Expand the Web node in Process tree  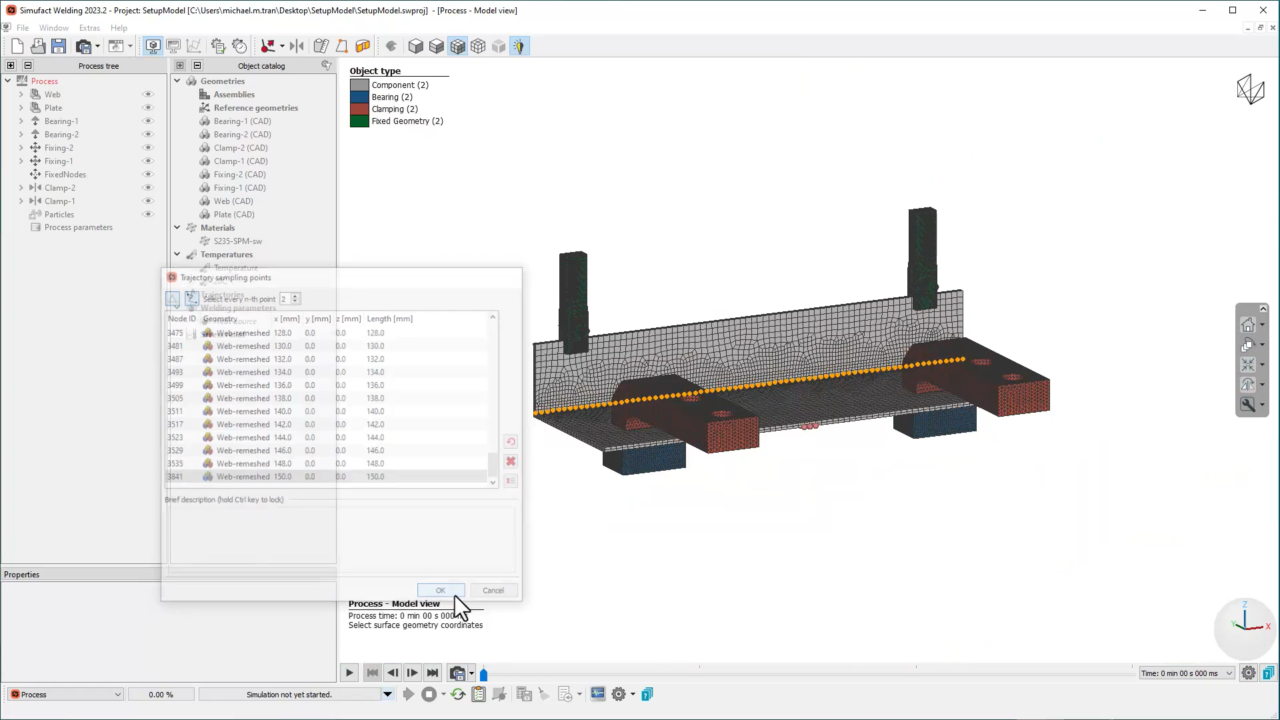click(21, 94)
